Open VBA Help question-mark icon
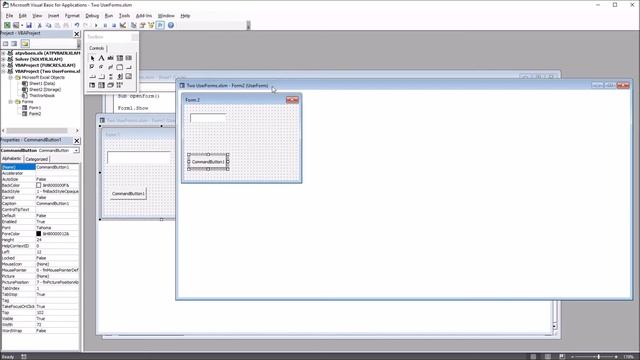This screenshot has width=640, height=360. [x=171, y=25]
